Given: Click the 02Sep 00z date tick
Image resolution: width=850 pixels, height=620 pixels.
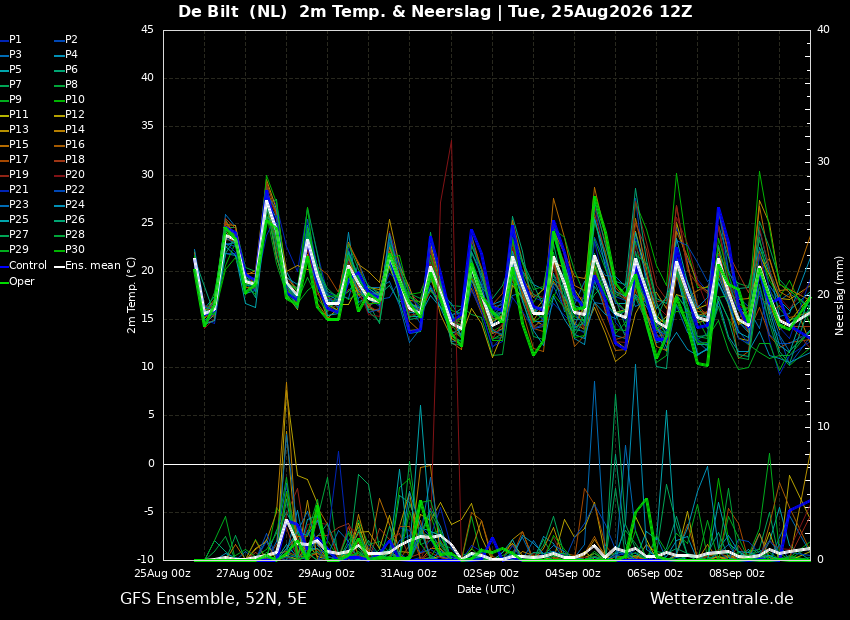Looking at the screenshot, I should tap(491, 573).
